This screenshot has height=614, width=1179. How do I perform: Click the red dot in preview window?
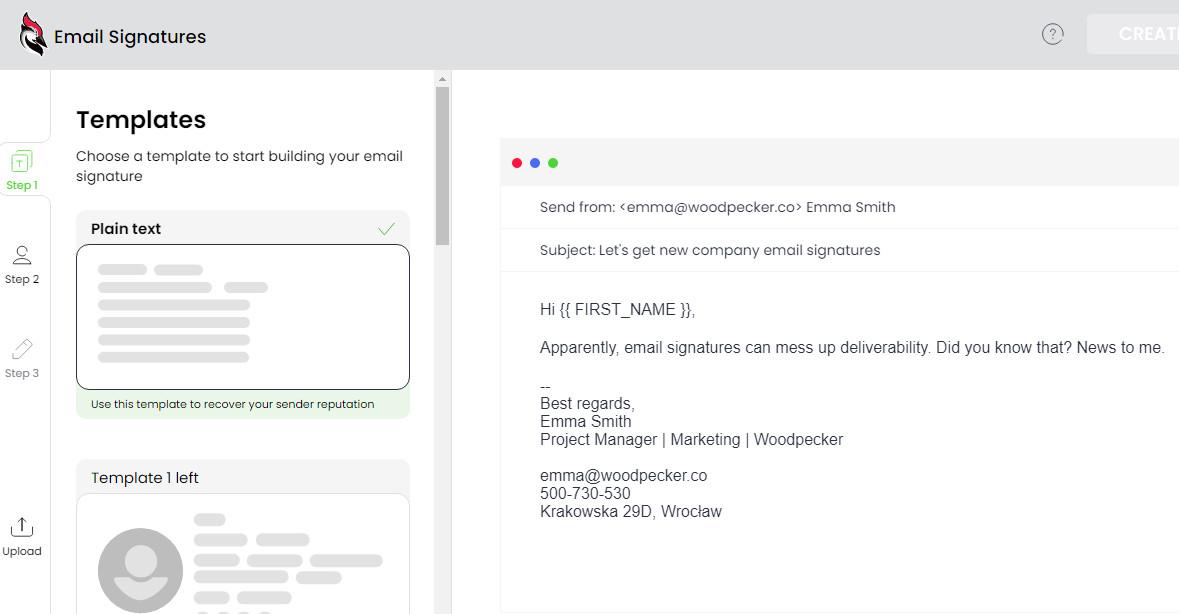[517, 163]
